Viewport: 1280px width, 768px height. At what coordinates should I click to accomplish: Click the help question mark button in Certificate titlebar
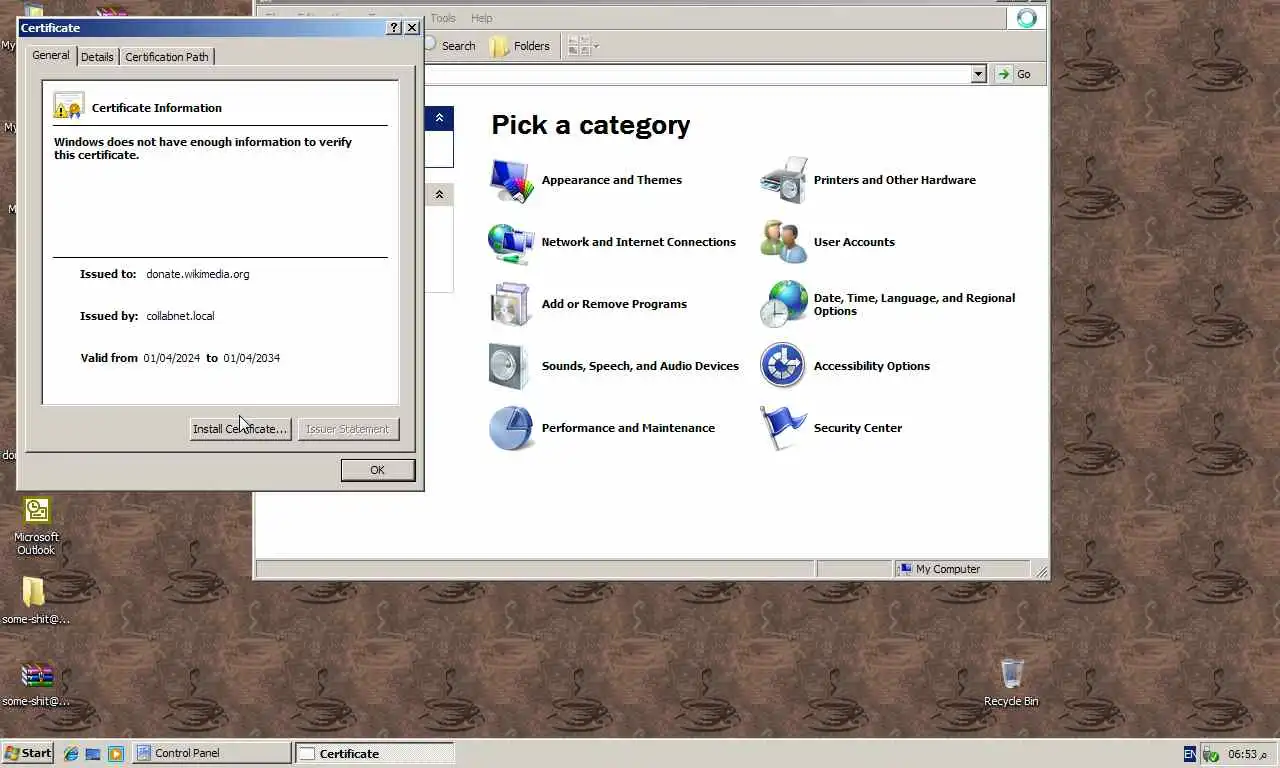pyautogui.click(x=394, y=28)
